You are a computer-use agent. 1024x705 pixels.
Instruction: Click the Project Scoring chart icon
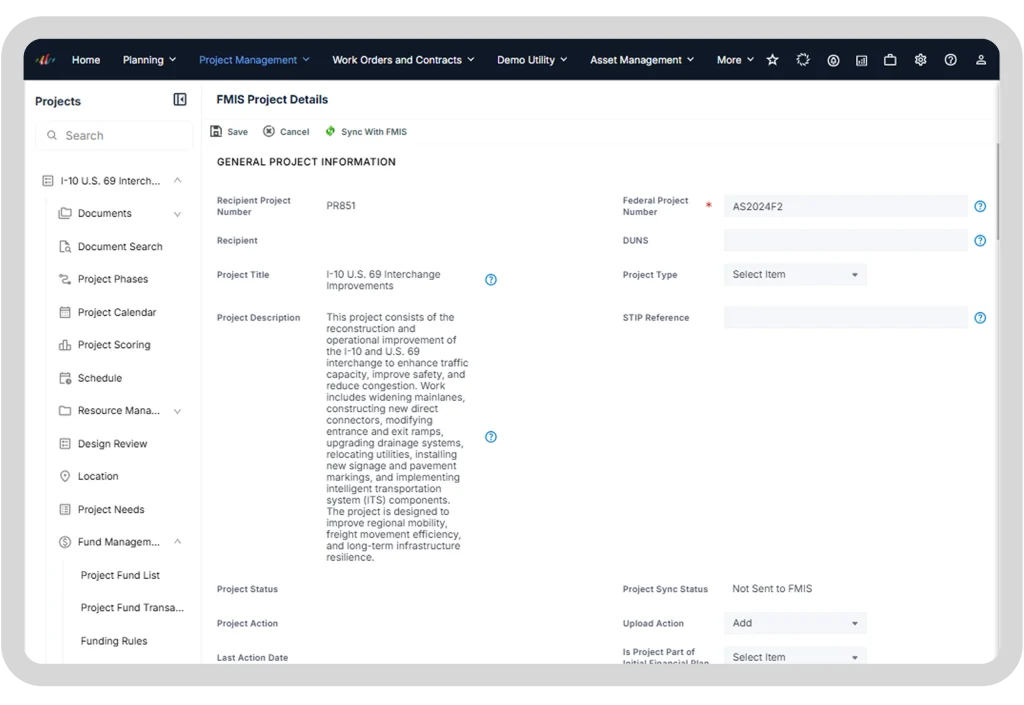tap(65, 345)
